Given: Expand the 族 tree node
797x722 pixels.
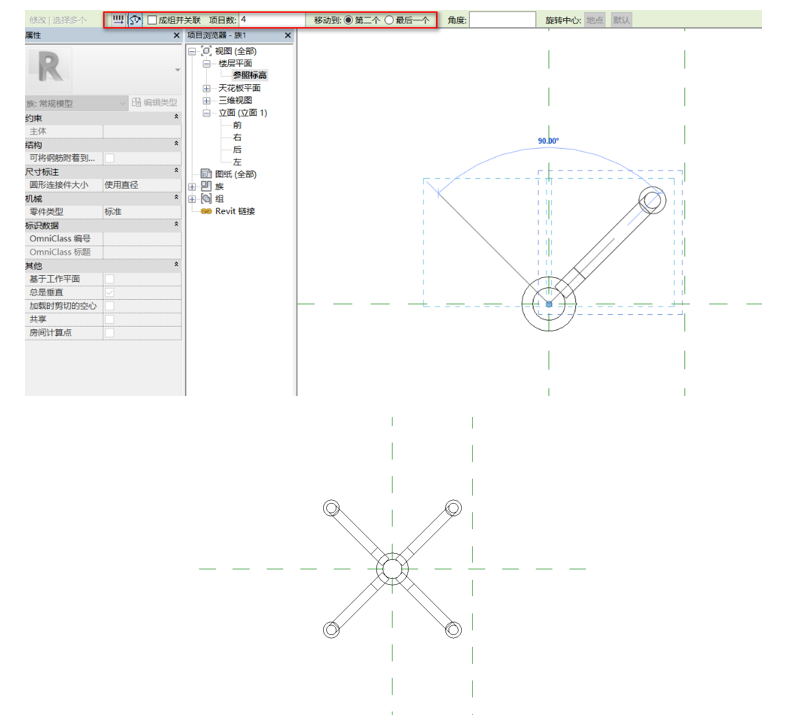Looking at the screenshot, I should click(192, 187).
